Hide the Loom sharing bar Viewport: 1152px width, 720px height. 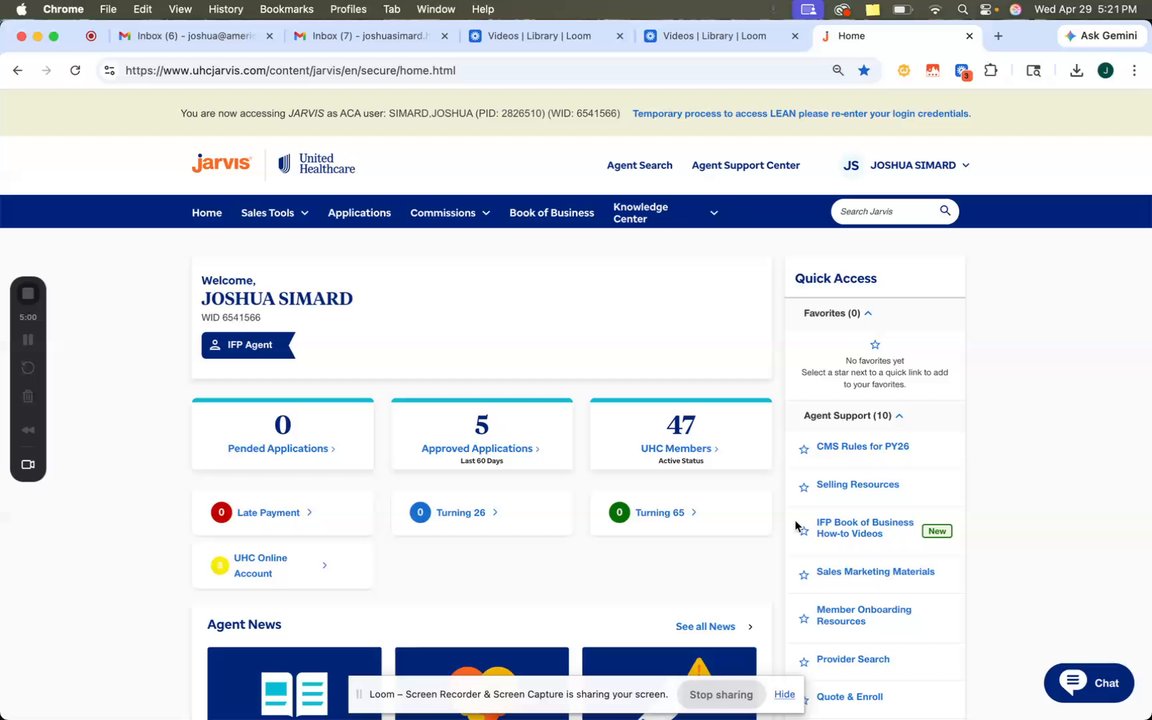[x=784, y=694]
